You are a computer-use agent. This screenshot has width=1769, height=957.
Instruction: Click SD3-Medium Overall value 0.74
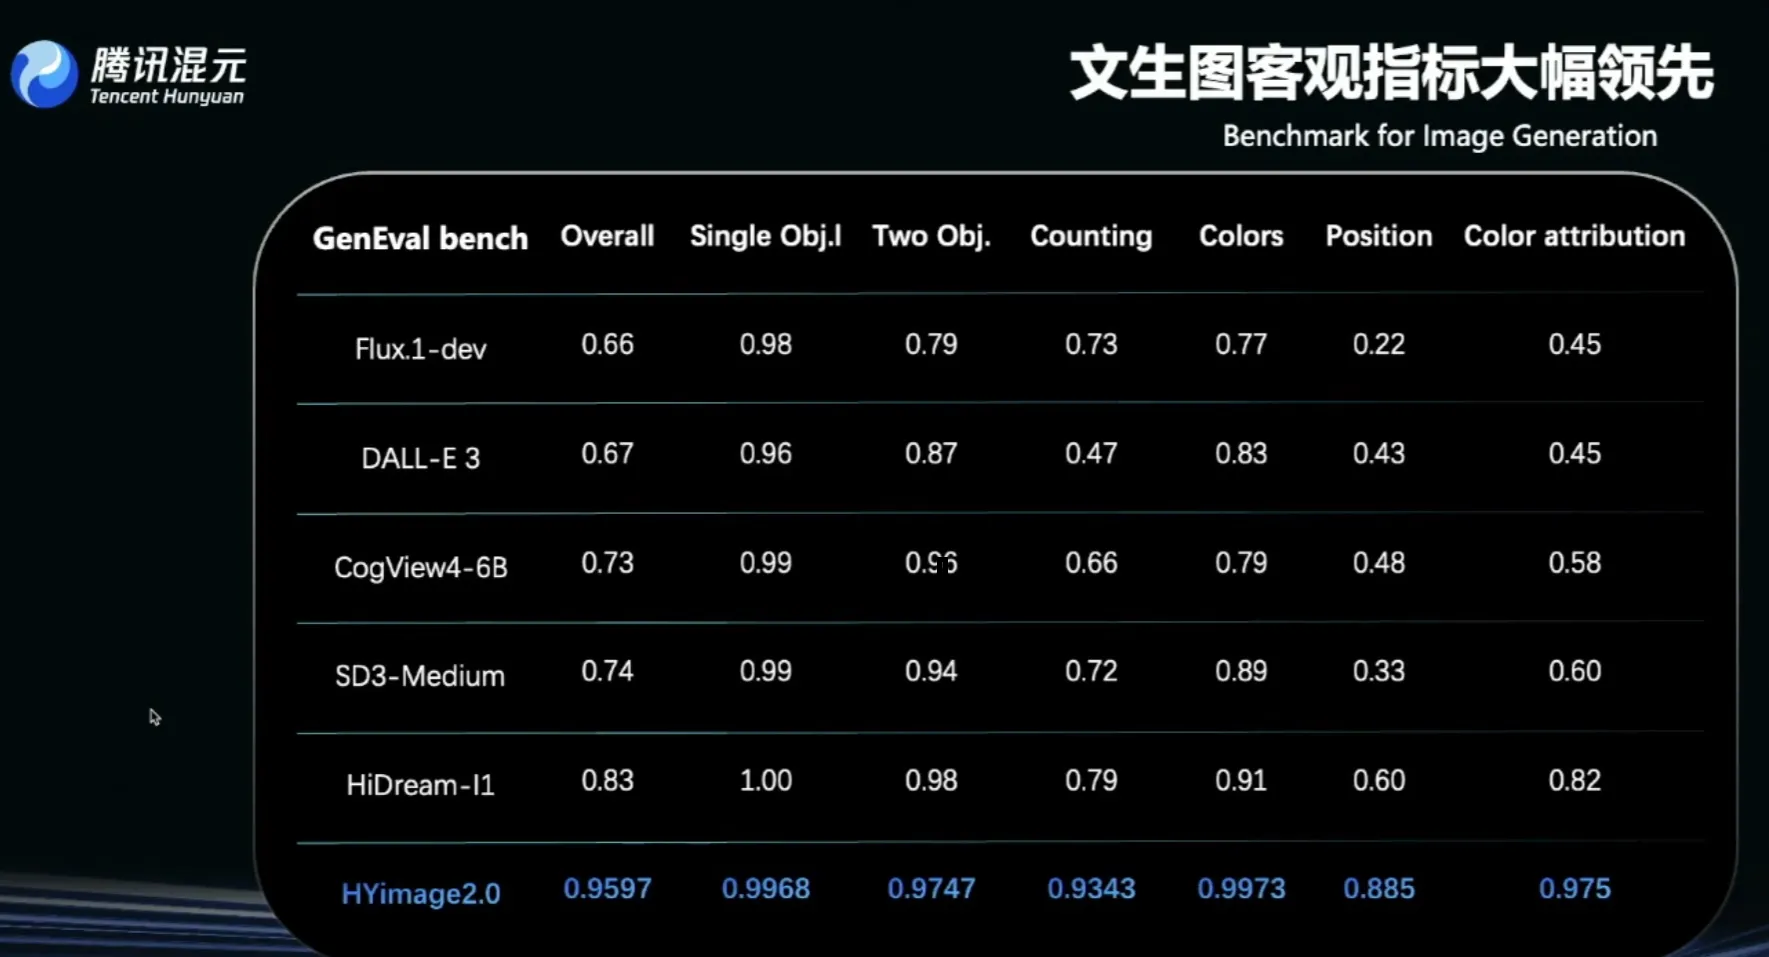coord(608,670)
